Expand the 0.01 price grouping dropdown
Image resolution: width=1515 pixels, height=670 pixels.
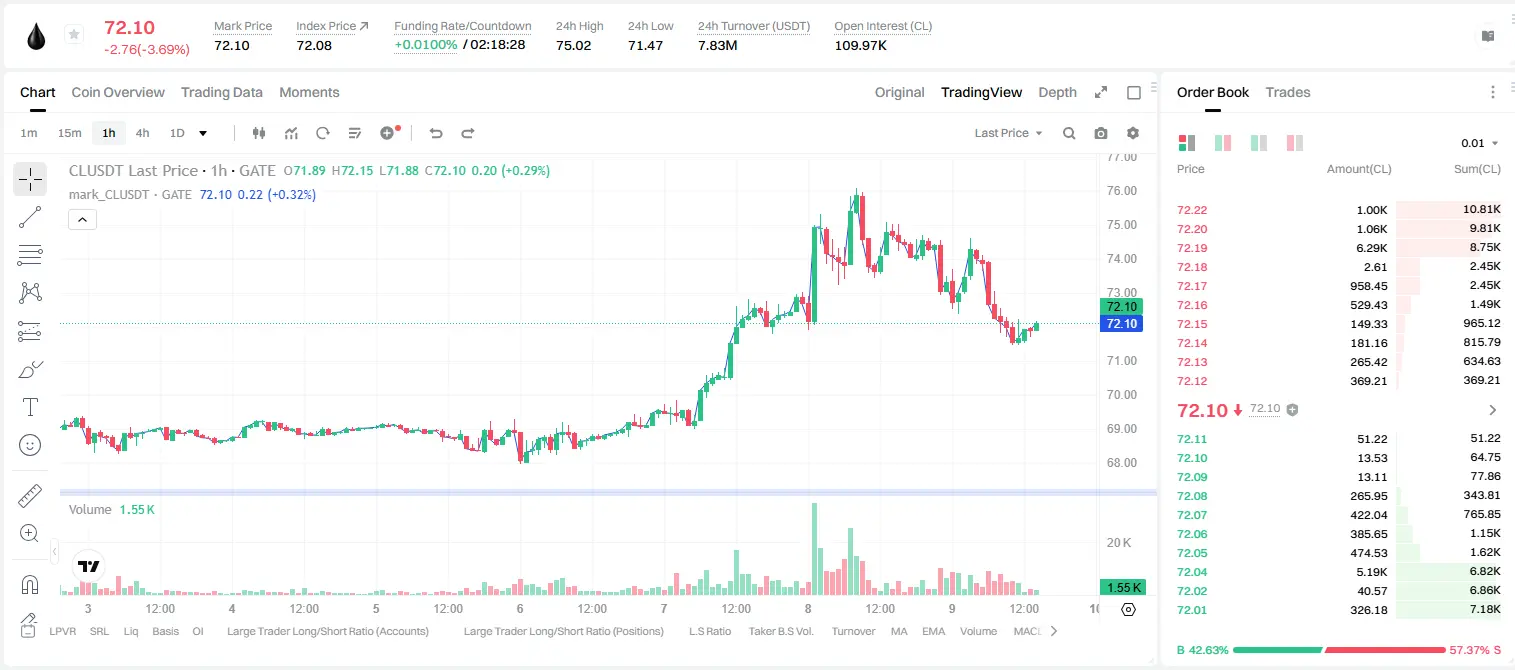(1479, 143)
